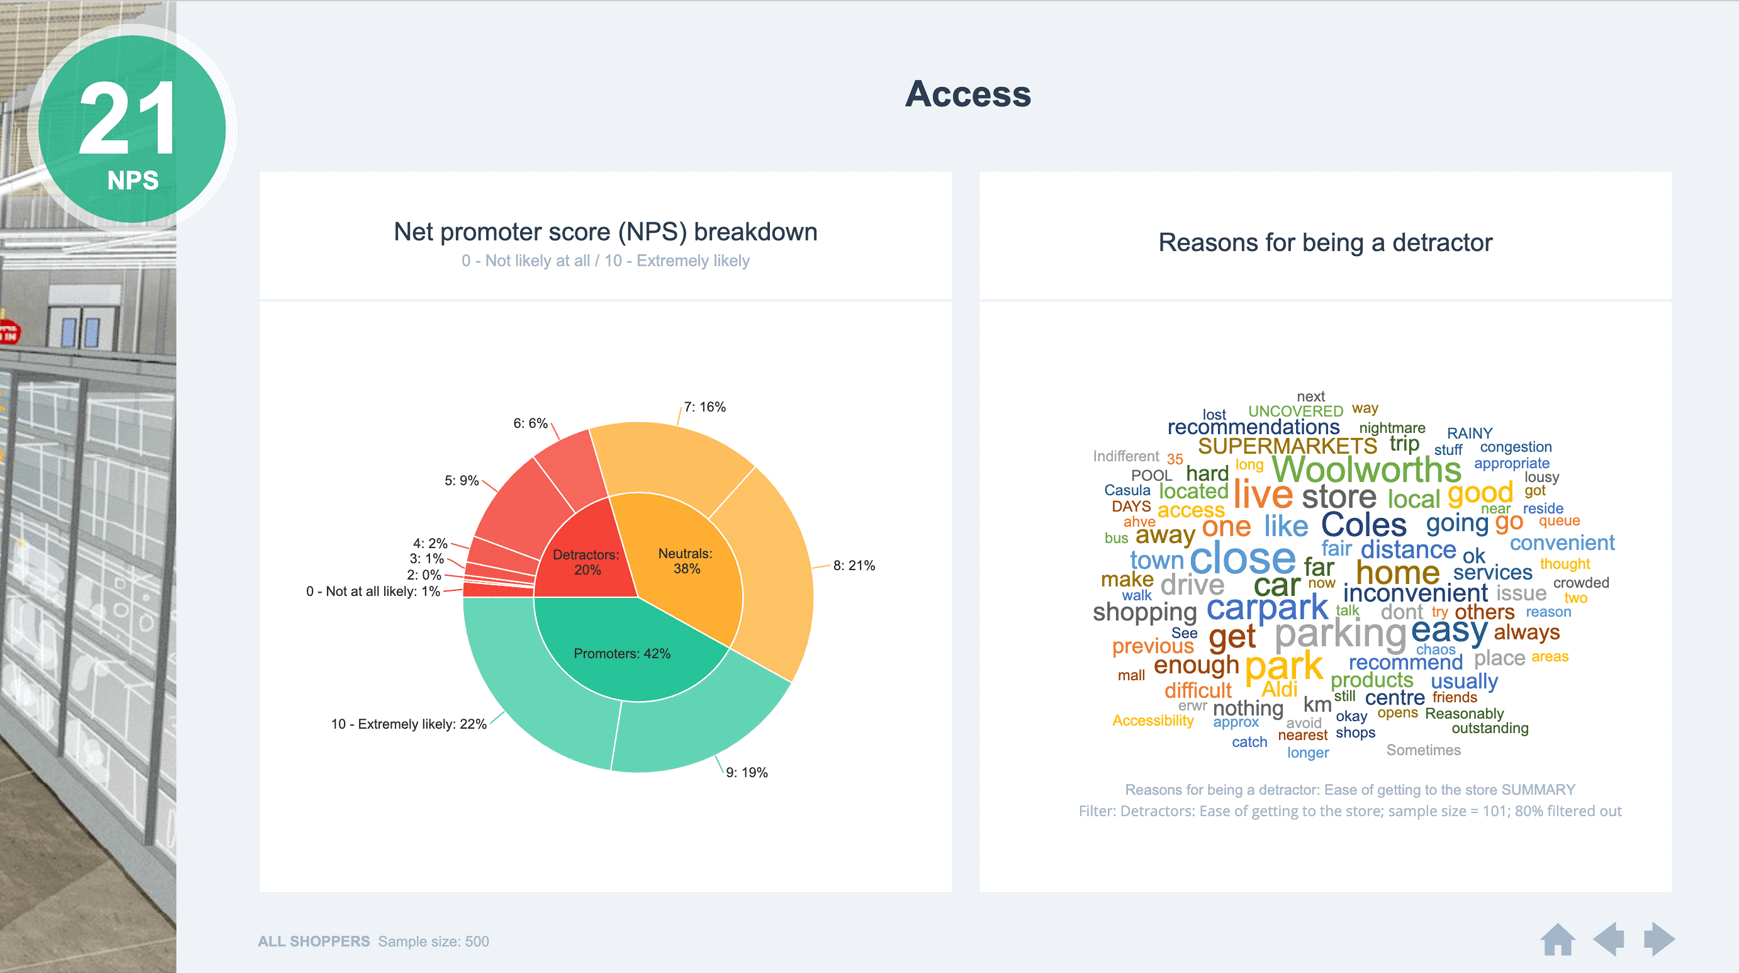Click the Access page title

[x=968, y=95]
